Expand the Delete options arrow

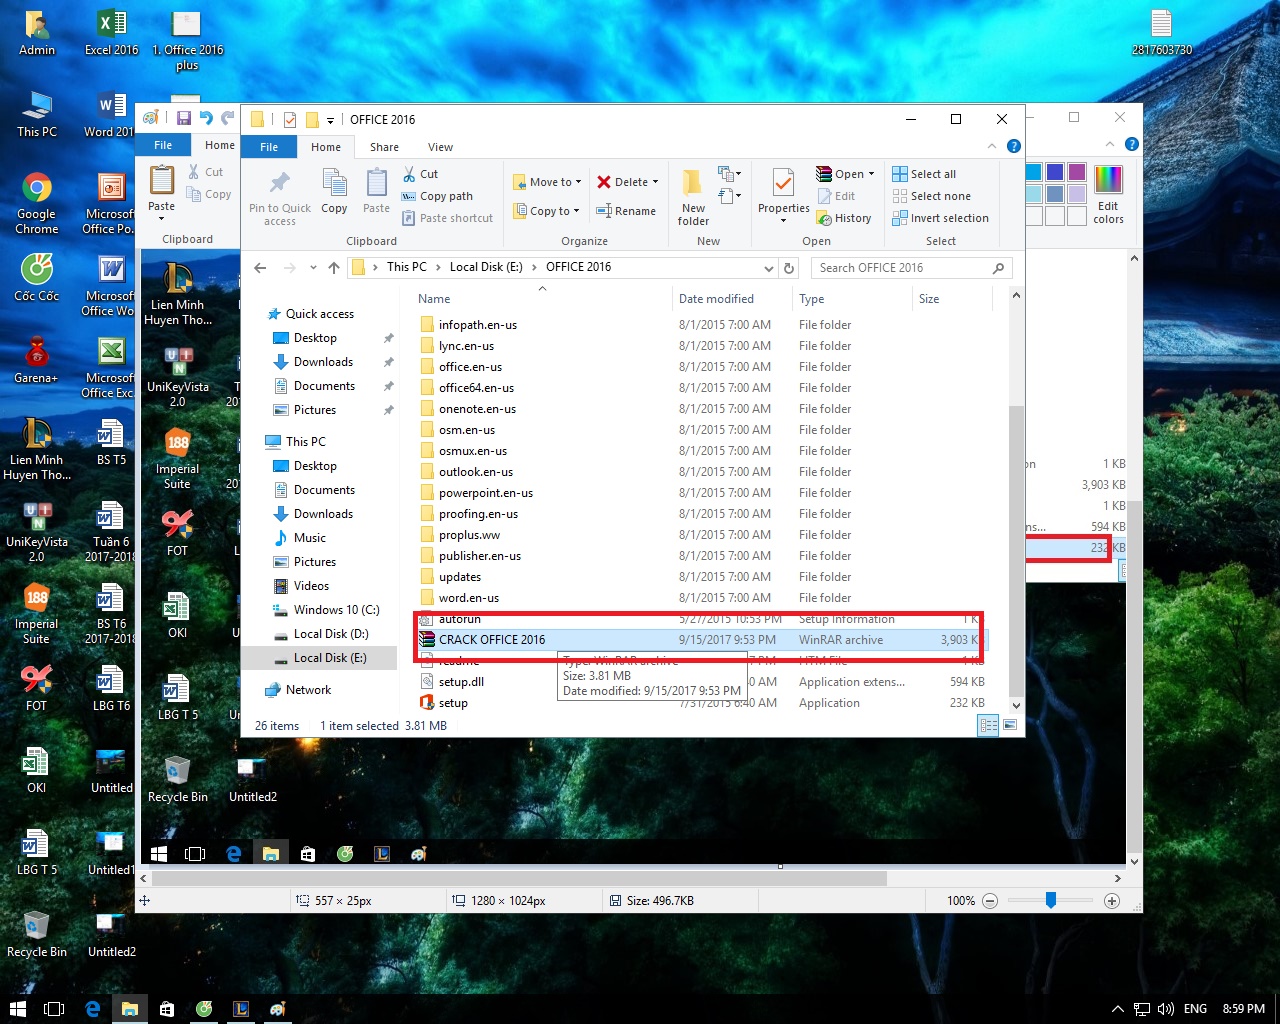[x=655, y=182]
